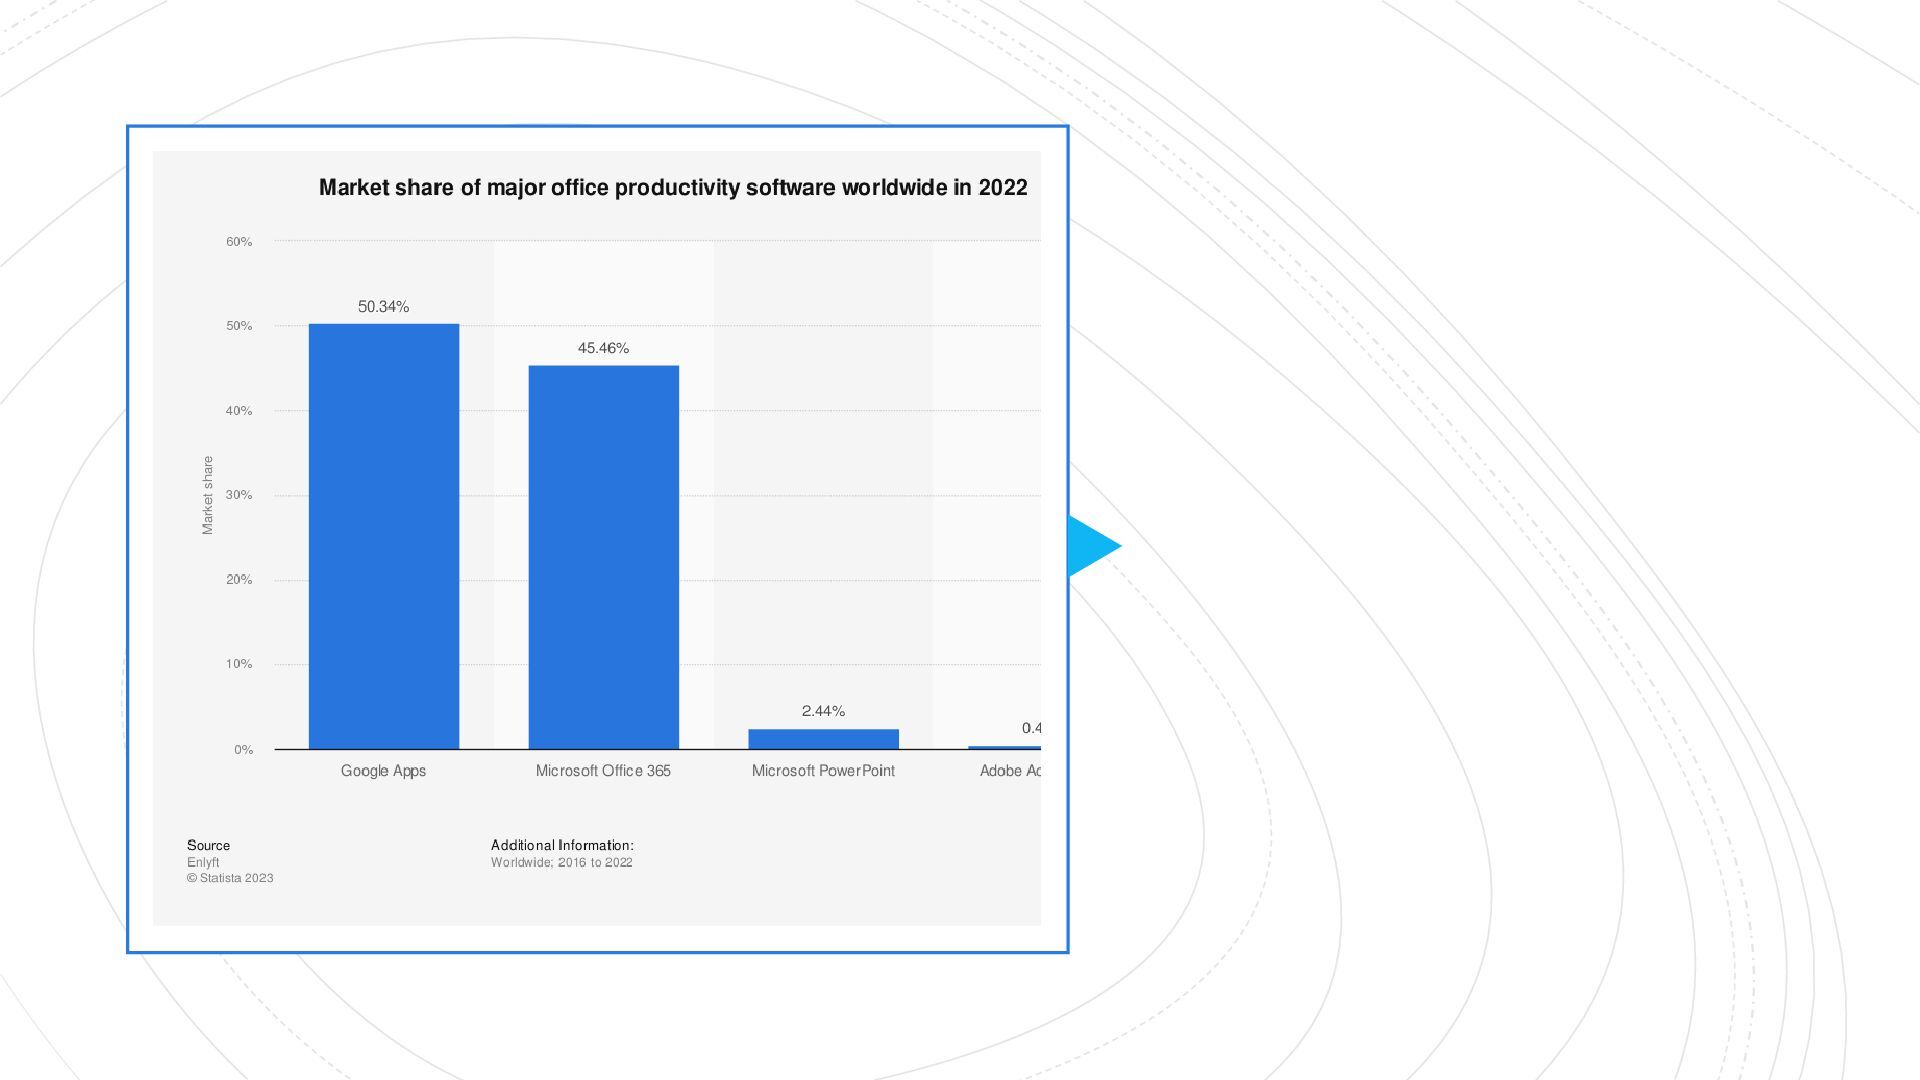Click the 2.44% value label

pos(824,711)
